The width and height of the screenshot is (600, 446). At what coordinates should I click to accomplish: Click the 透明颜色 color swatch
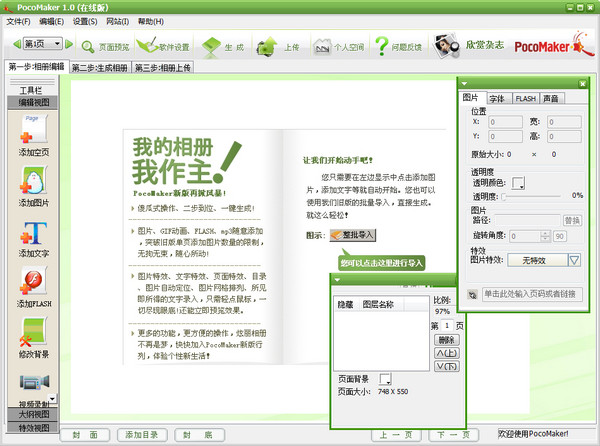[x=518, y=183]
